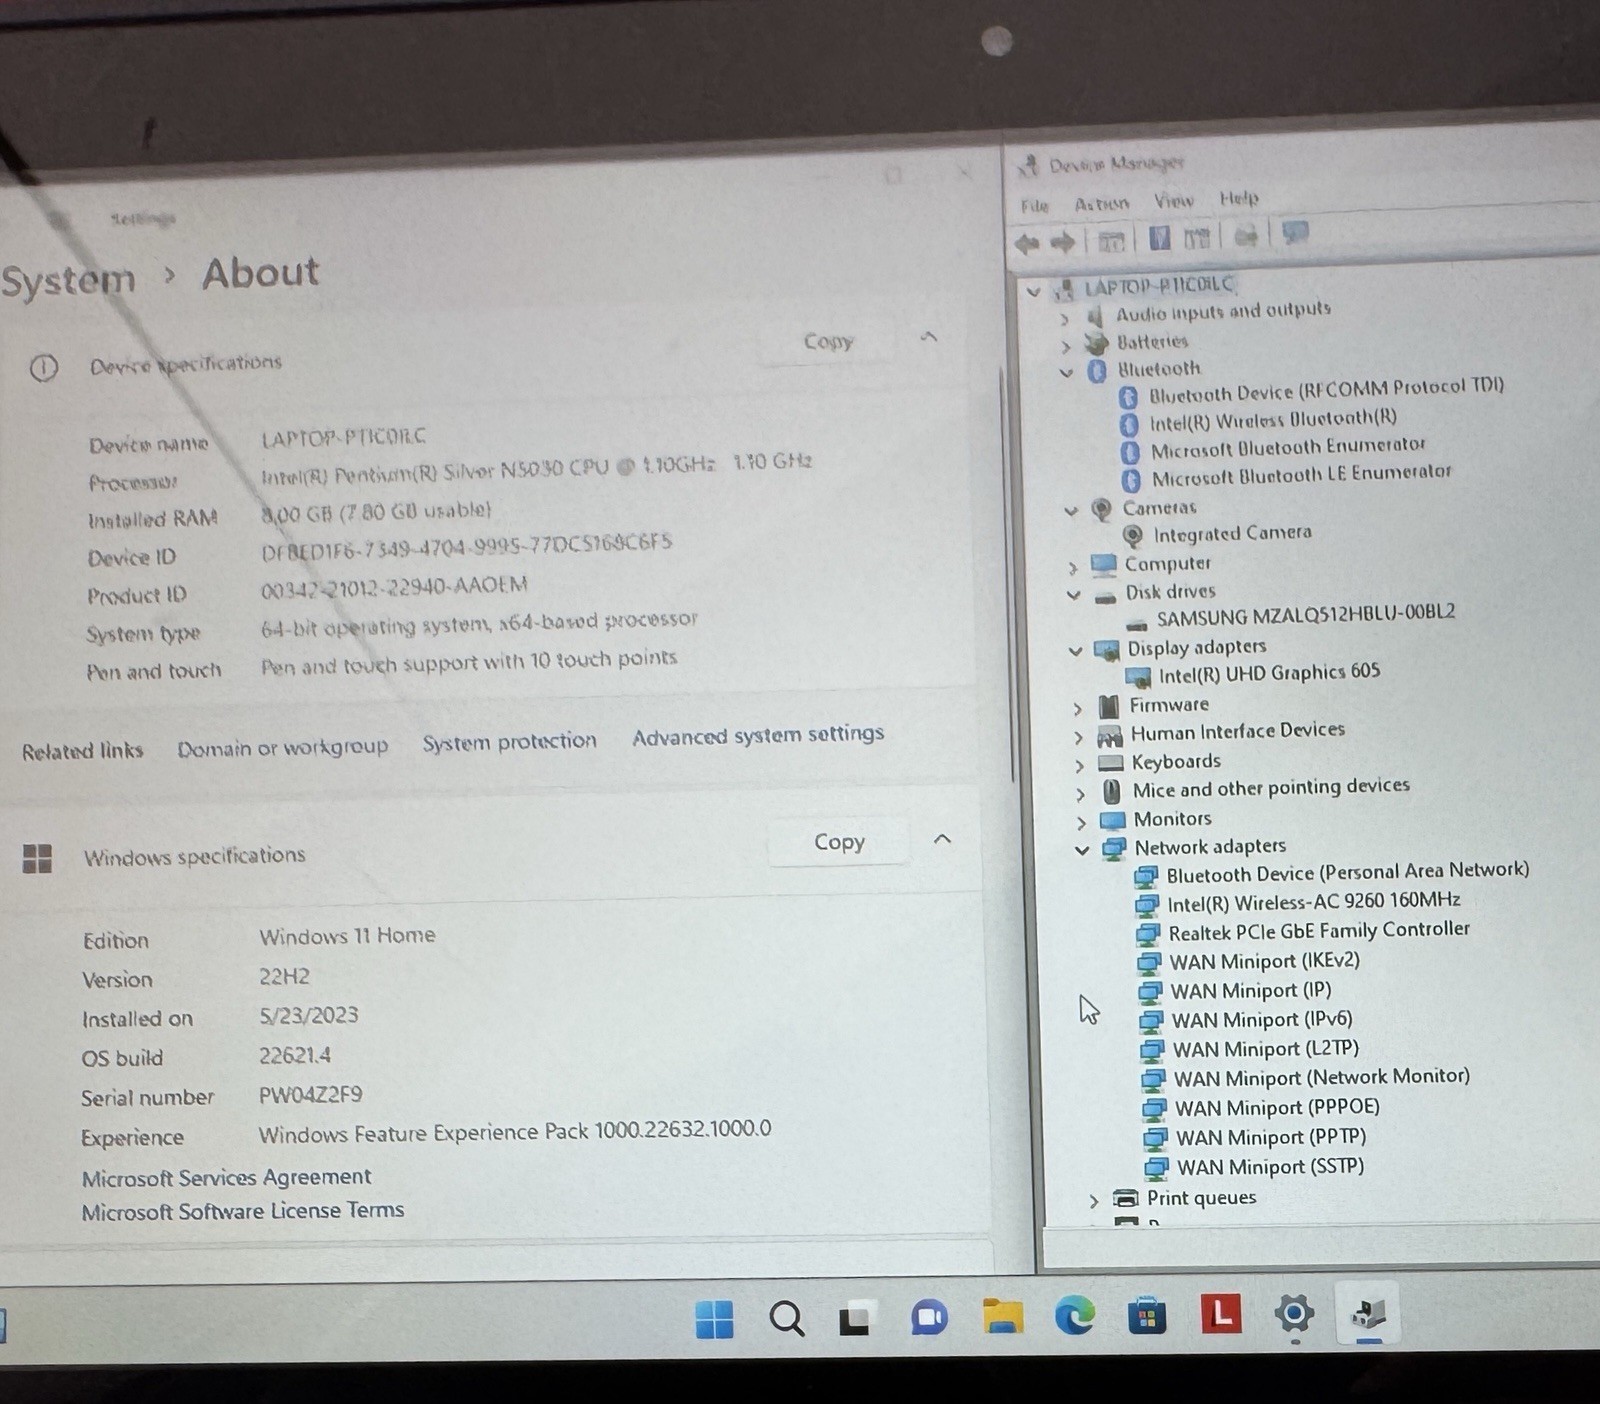Open Microsoft Store from taskbar
This screenshot has height=1404, width=1600.
click(x=1147, y=1316)
